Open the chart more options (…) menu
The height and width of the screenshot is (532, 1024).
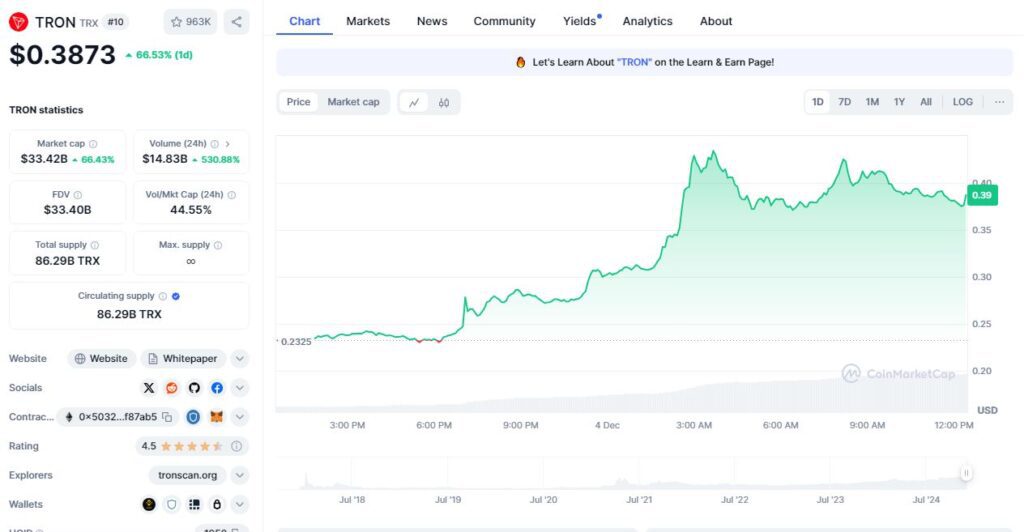(x=999, y=102)
